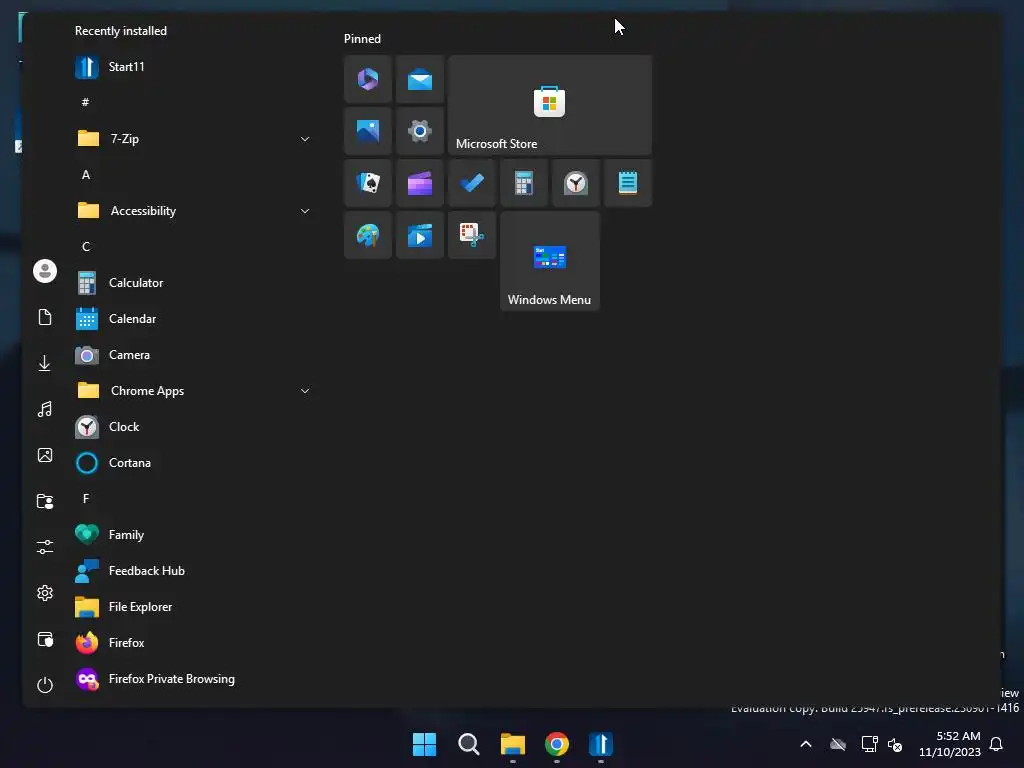Open the personal folder sidebar icon
The height and width of the screenshot is (768, 1024).
tap(45, 501)
